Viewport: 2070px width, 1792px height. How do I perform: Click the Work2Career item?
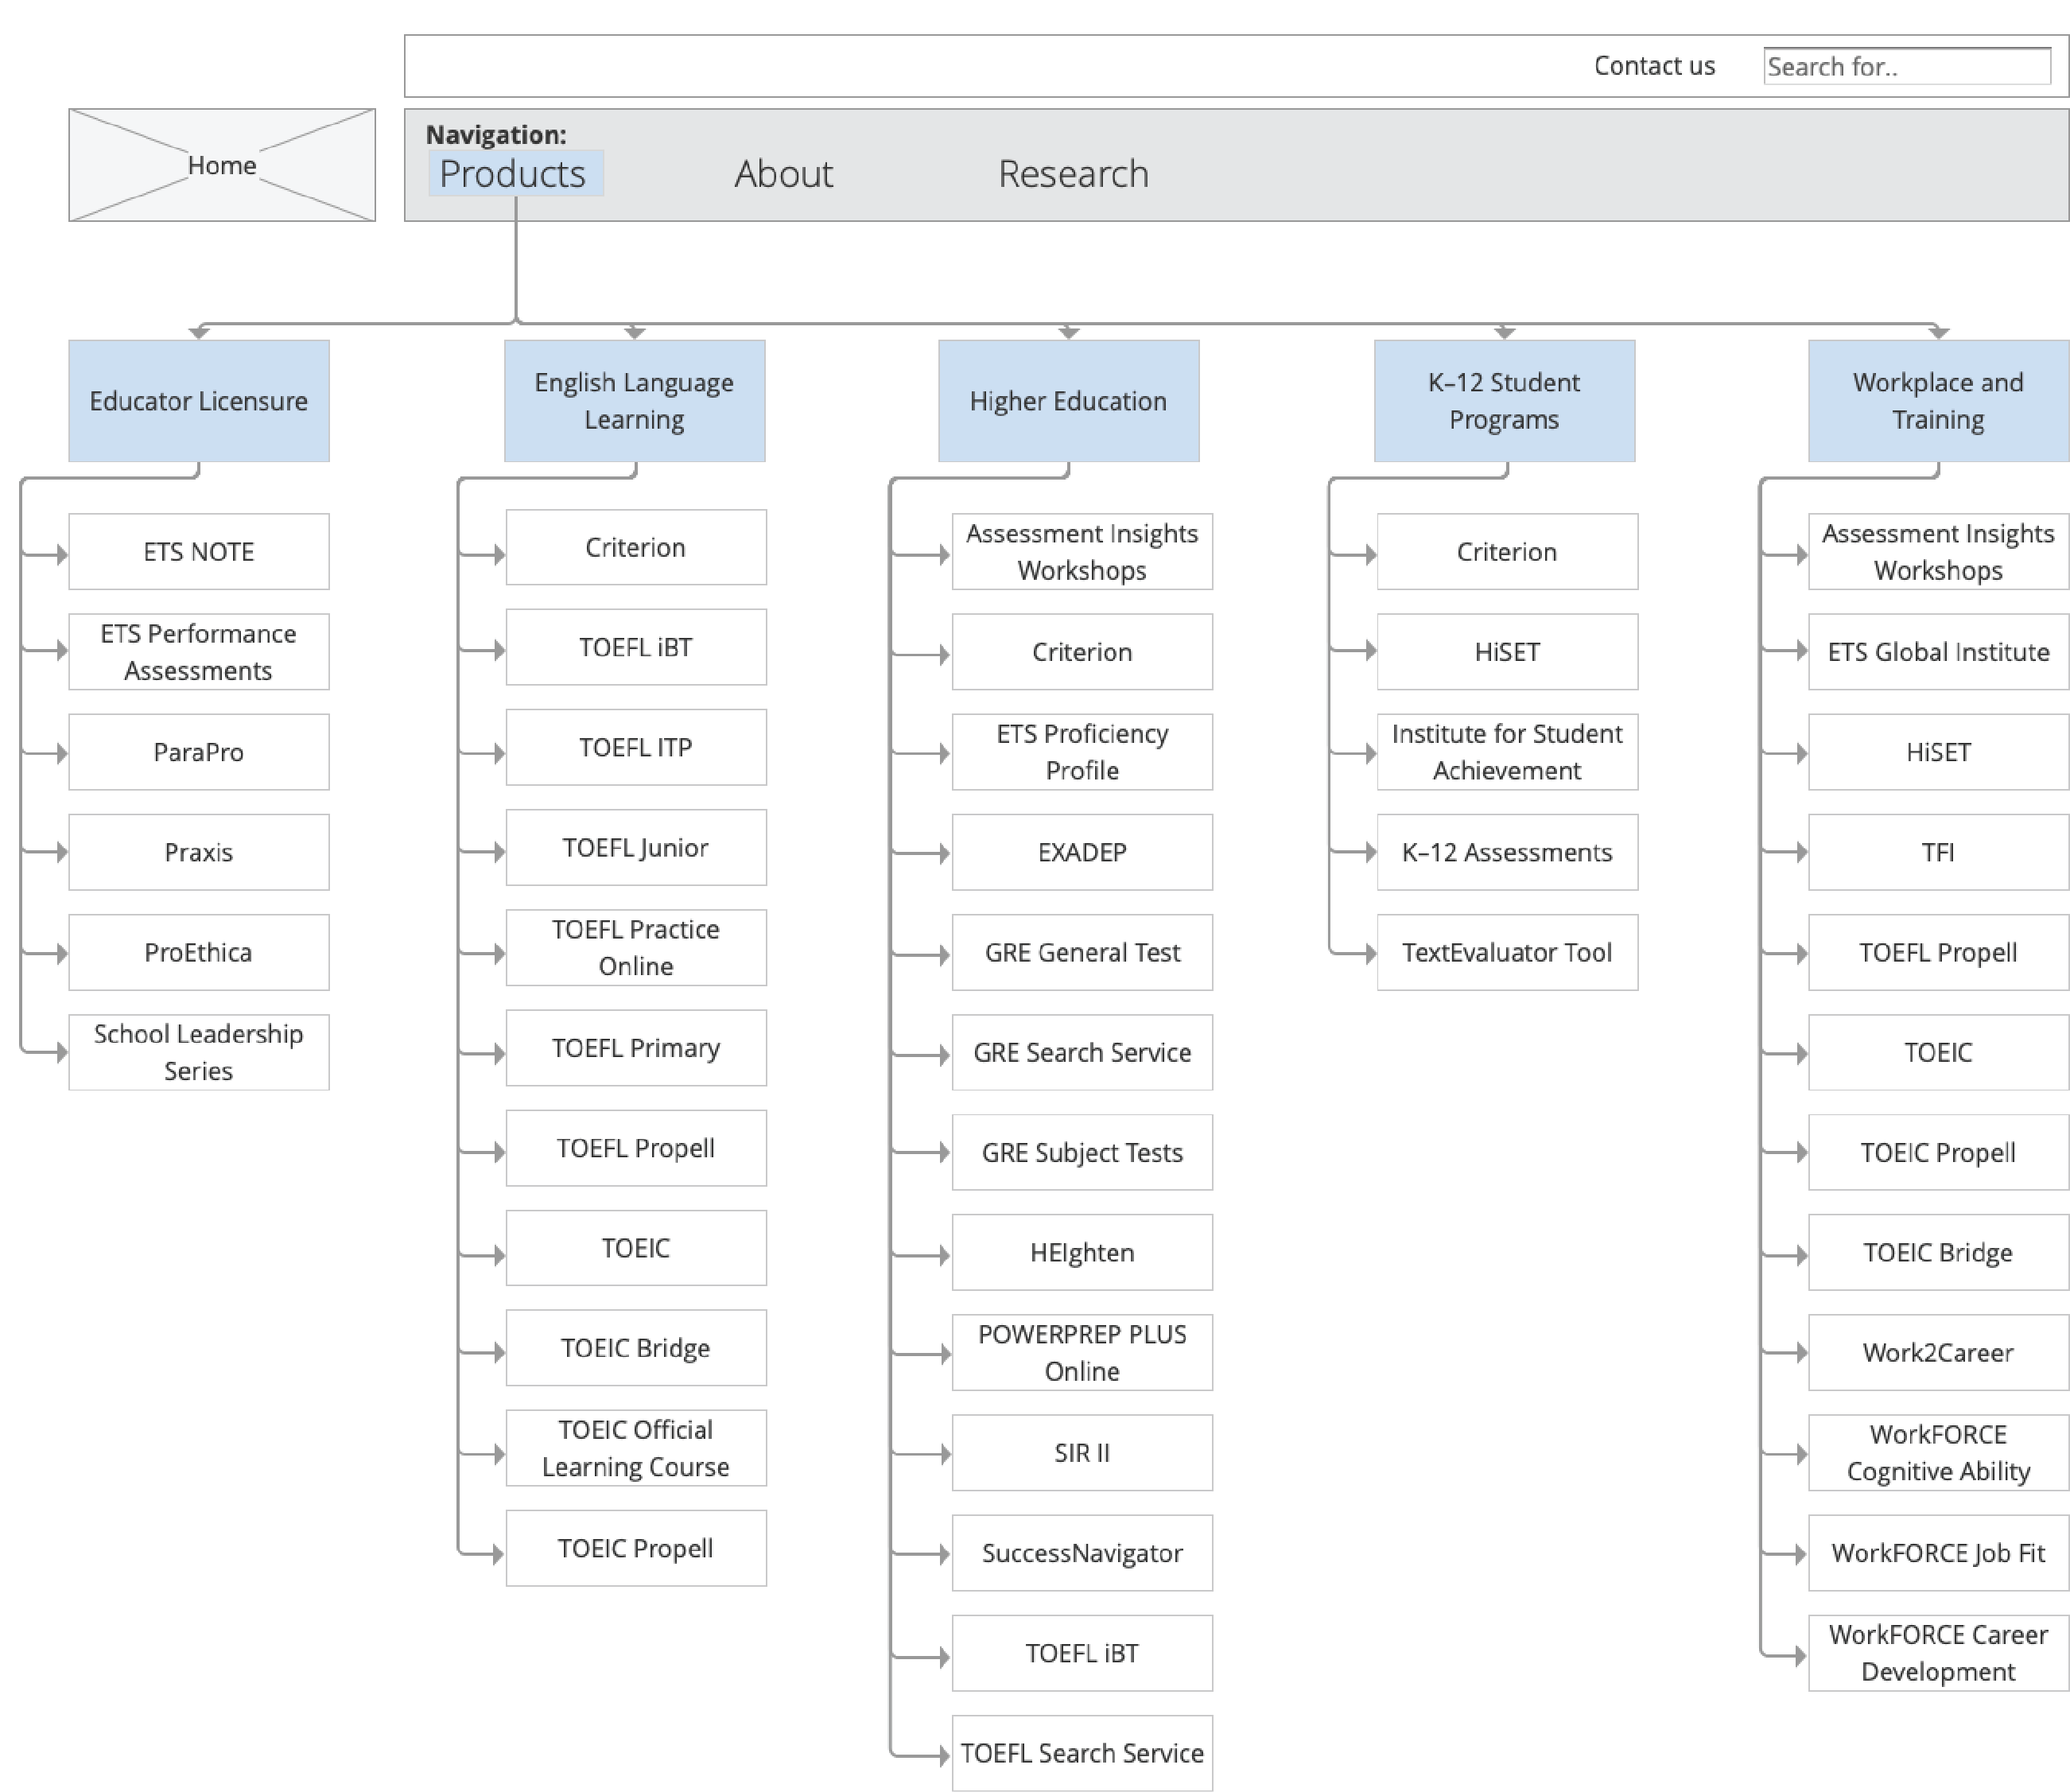pyautogui.click(x=1937, y=1352)
